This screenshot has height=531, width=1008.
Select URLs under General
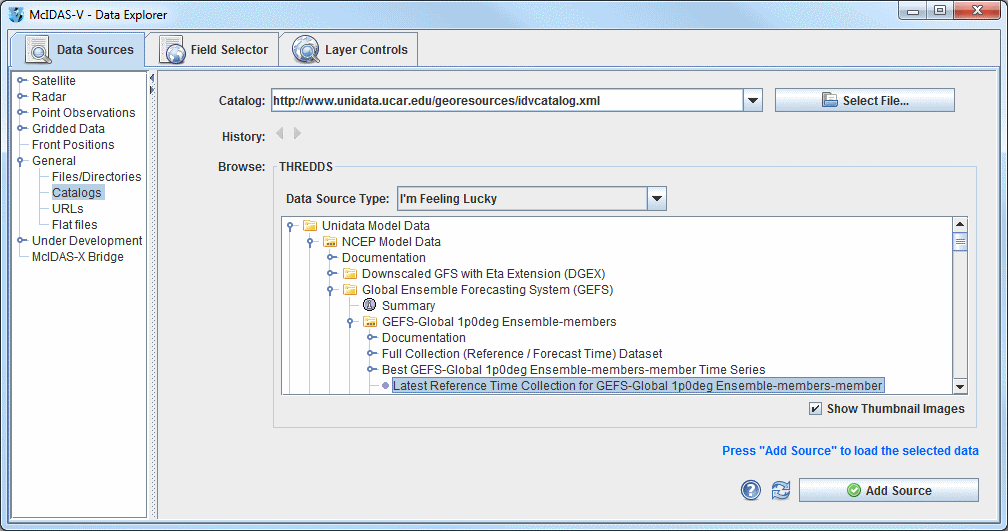click(x=68, y=209)
